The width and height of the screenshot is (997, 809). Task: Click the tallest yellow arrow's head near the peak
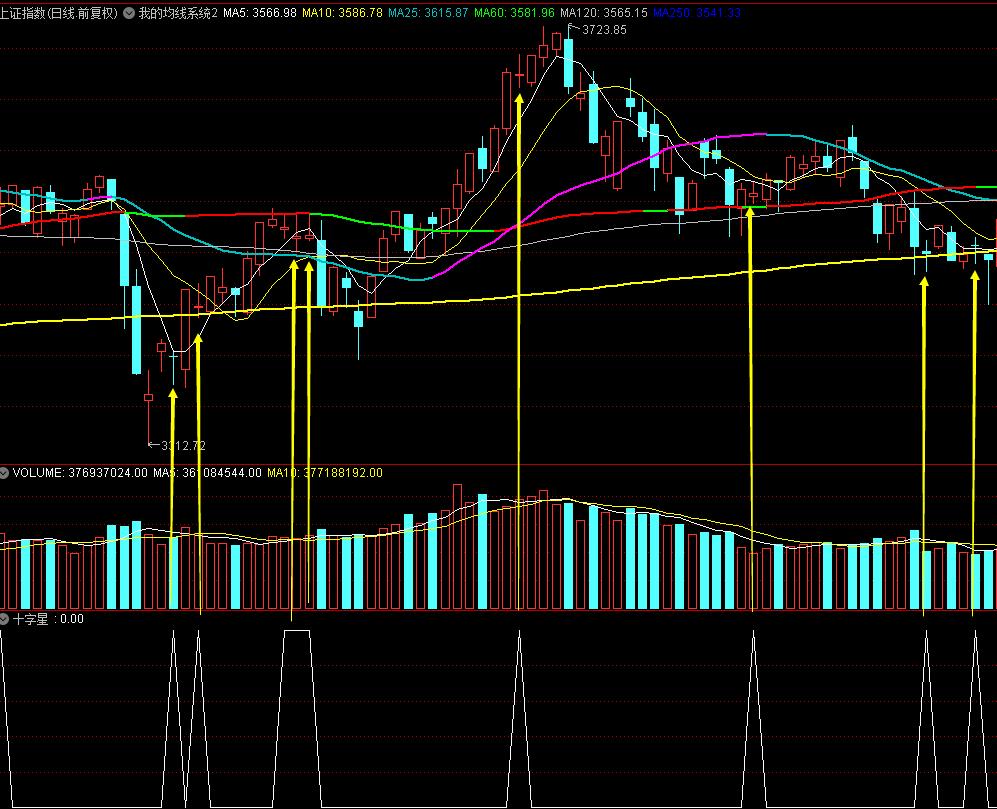518,99
